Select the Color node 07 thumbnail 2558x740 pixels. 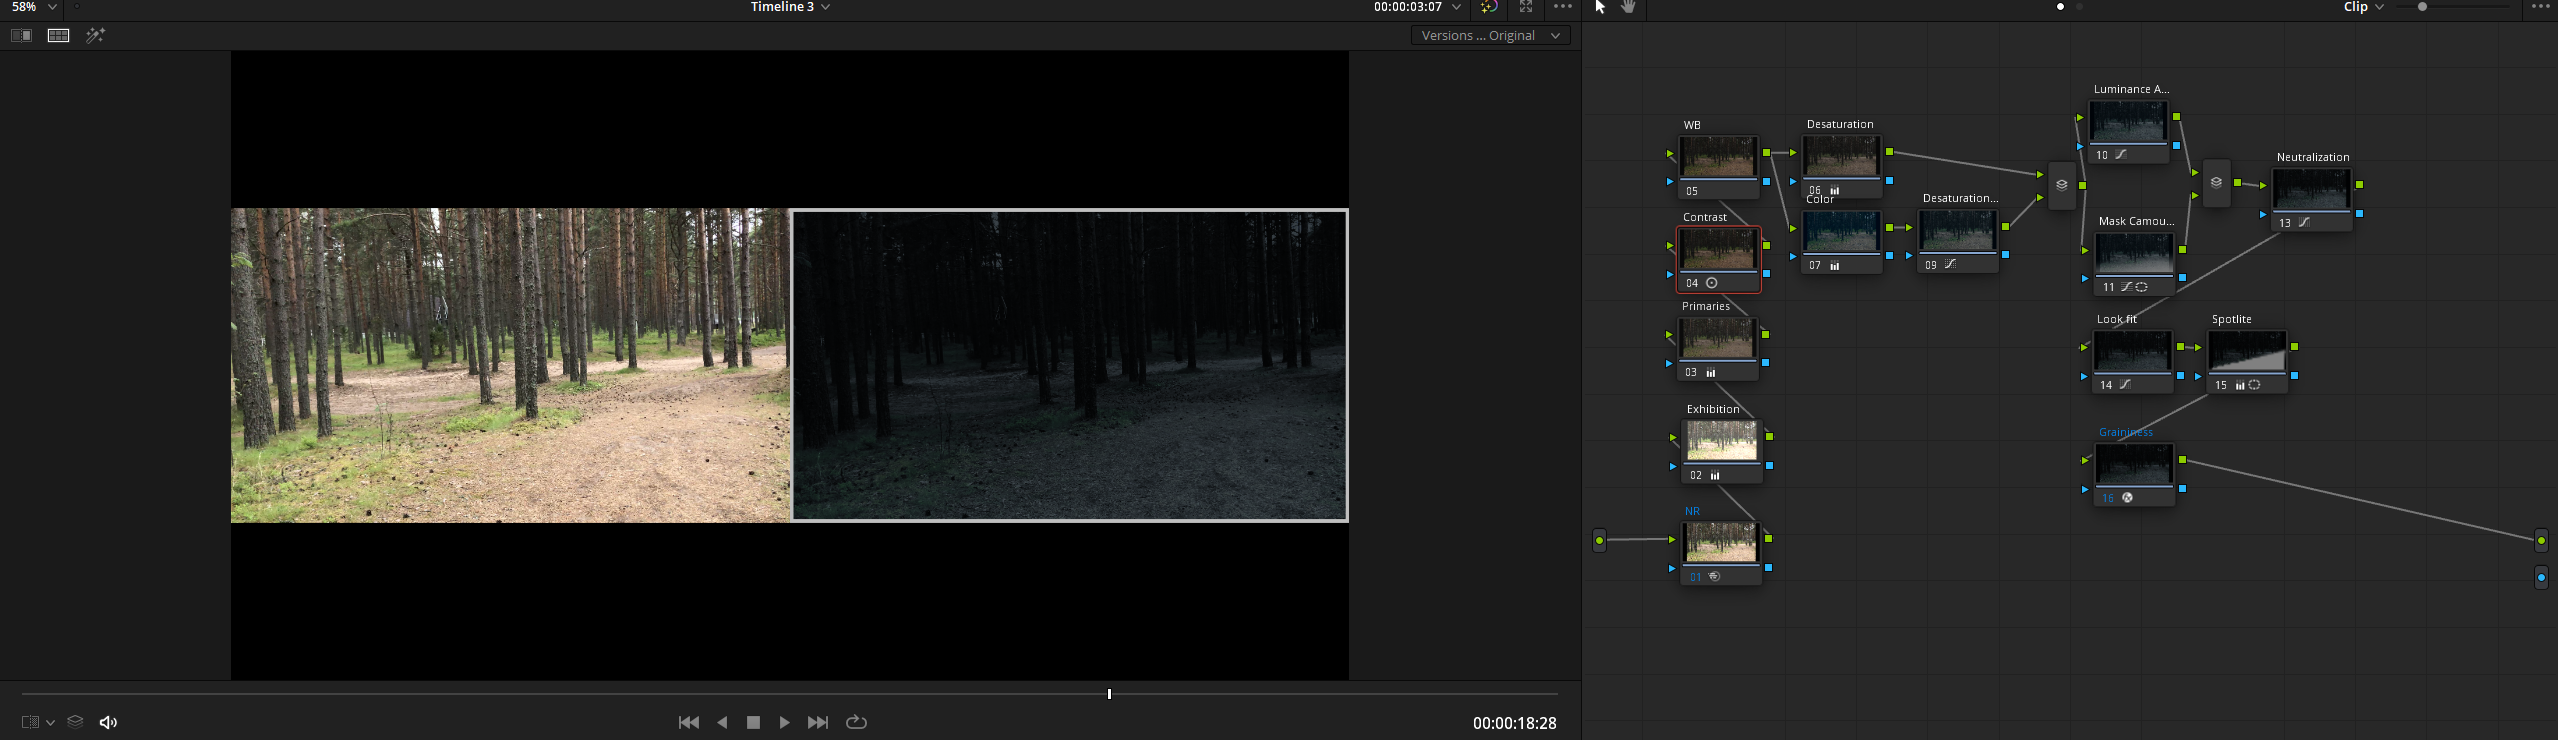coord(1841,231)
